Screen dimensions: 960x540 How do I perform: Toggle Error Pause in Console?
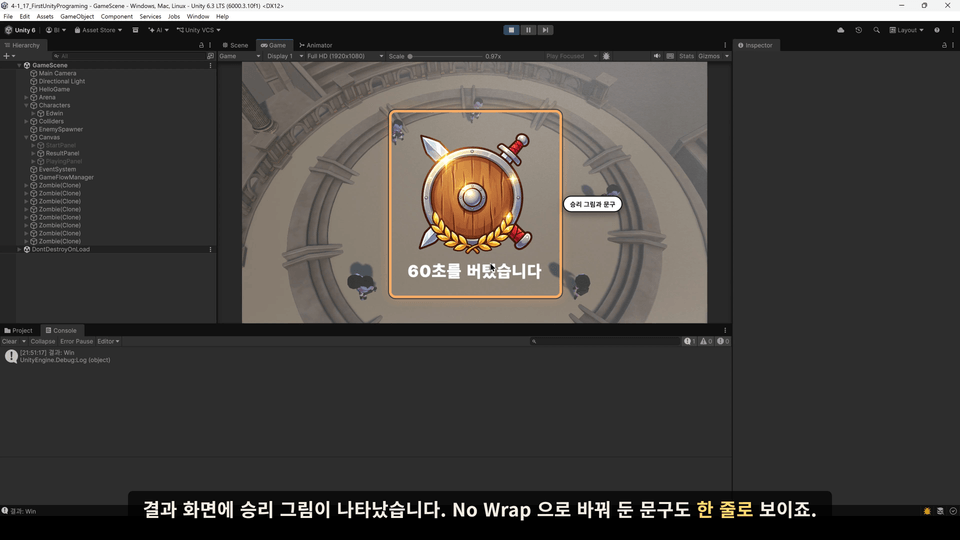(77, 342)
